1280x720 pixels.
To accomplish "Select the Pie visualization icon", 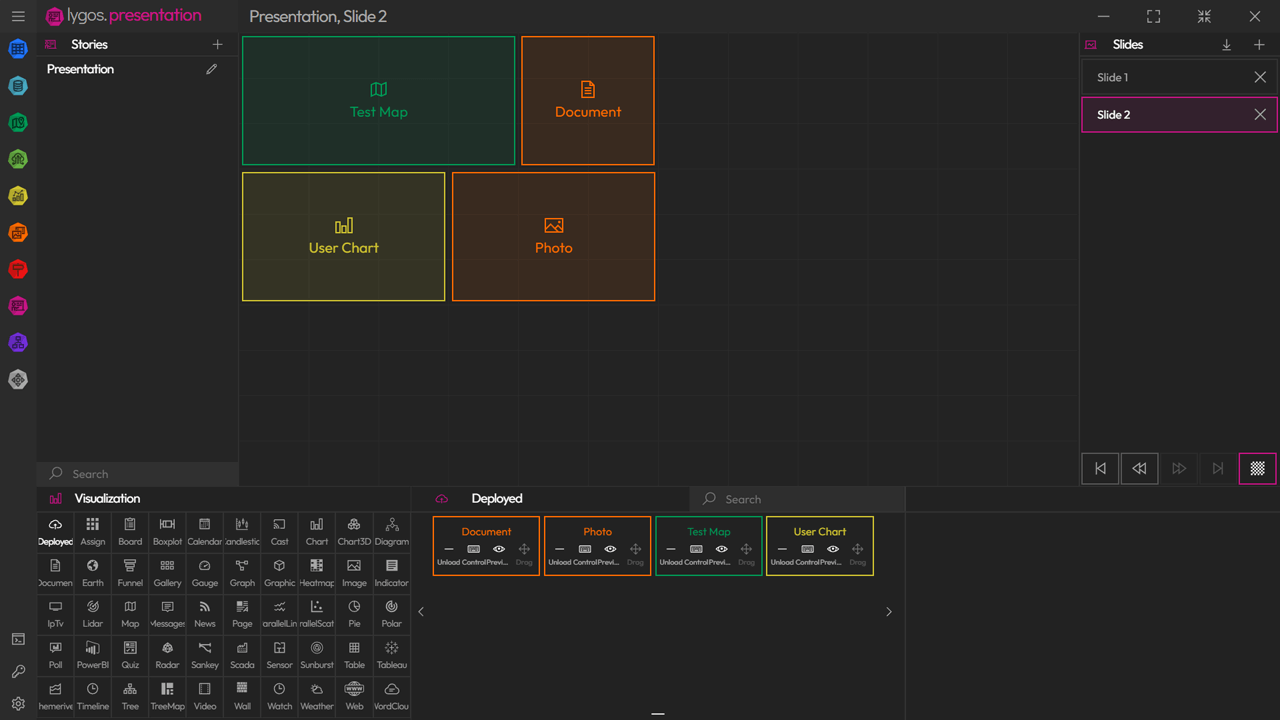I will [x=354, y=612].
